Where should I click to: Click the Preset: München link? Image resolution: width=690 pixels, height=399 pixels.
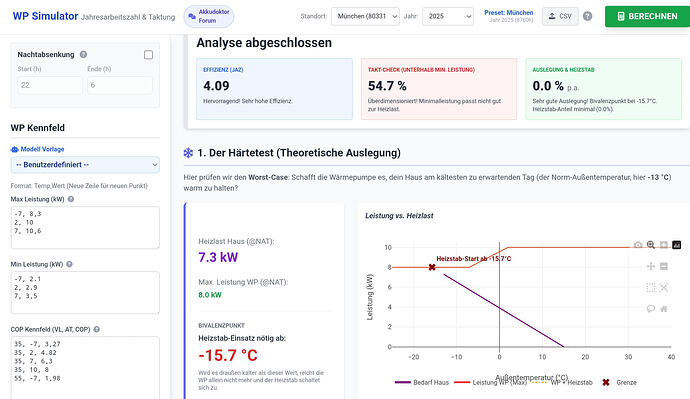pos(509,13)
